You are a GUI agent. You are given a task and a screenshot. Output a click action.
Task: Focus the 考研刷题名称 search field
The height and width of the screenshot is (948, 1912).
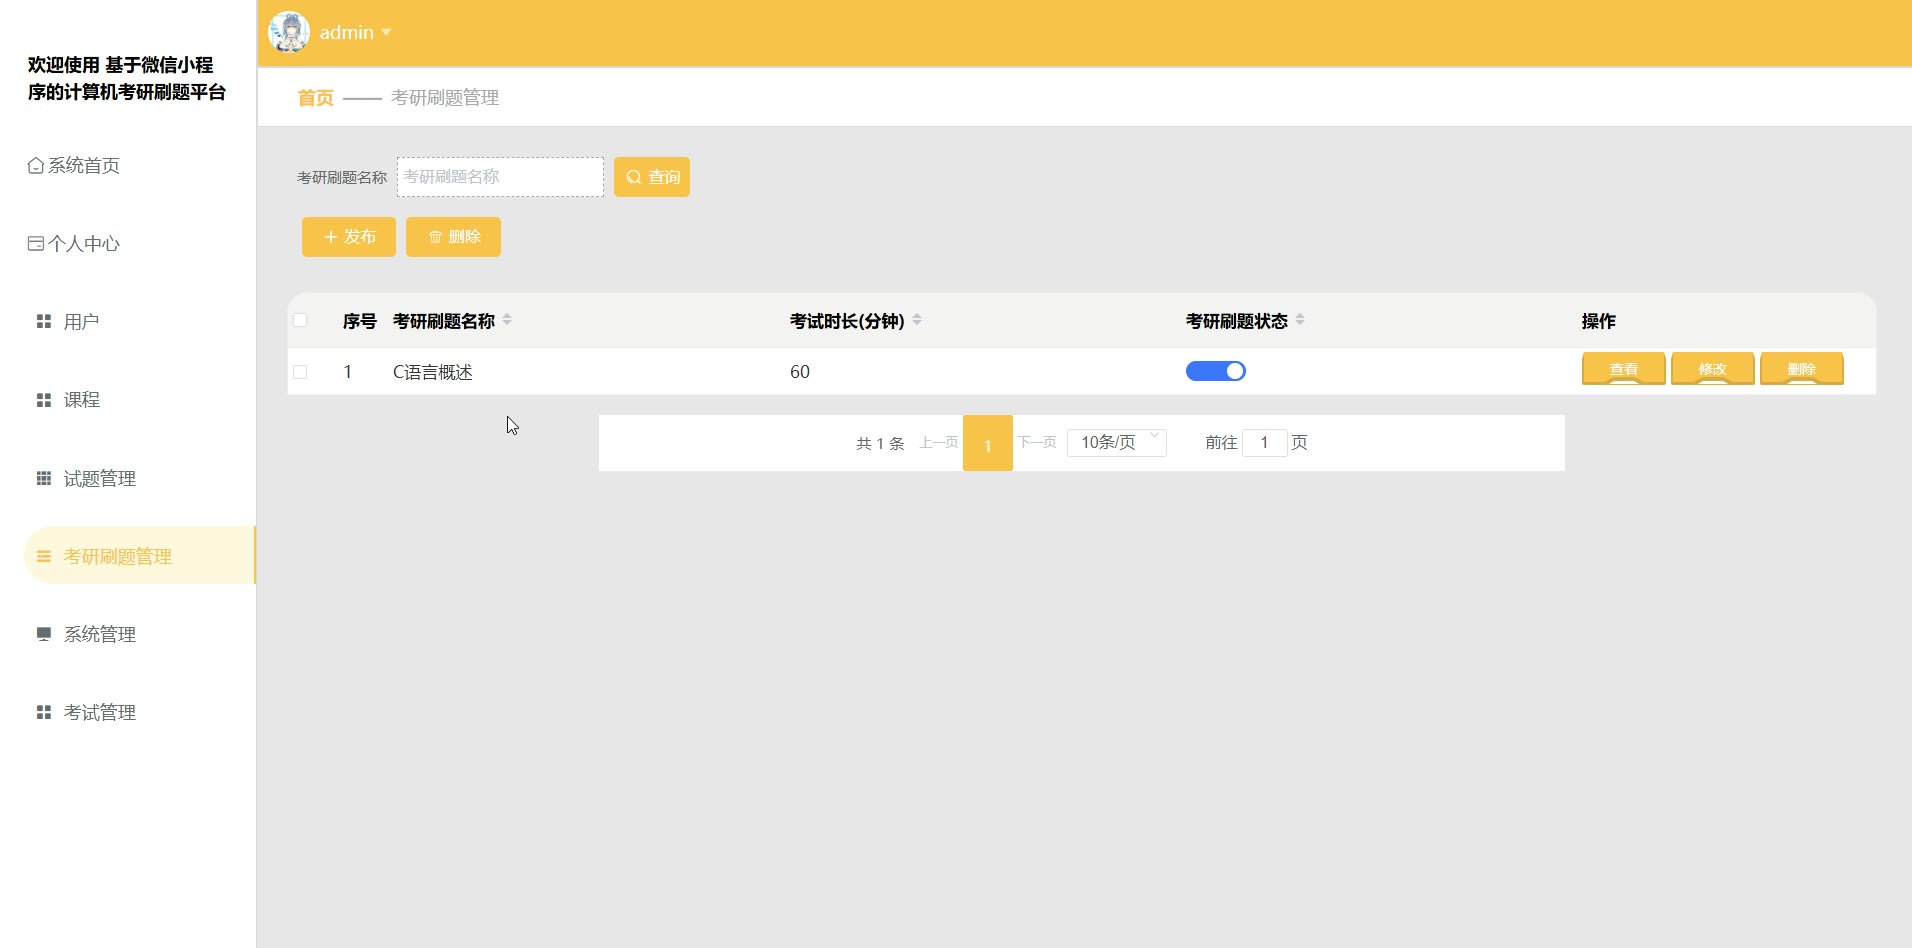click(500, 177)
